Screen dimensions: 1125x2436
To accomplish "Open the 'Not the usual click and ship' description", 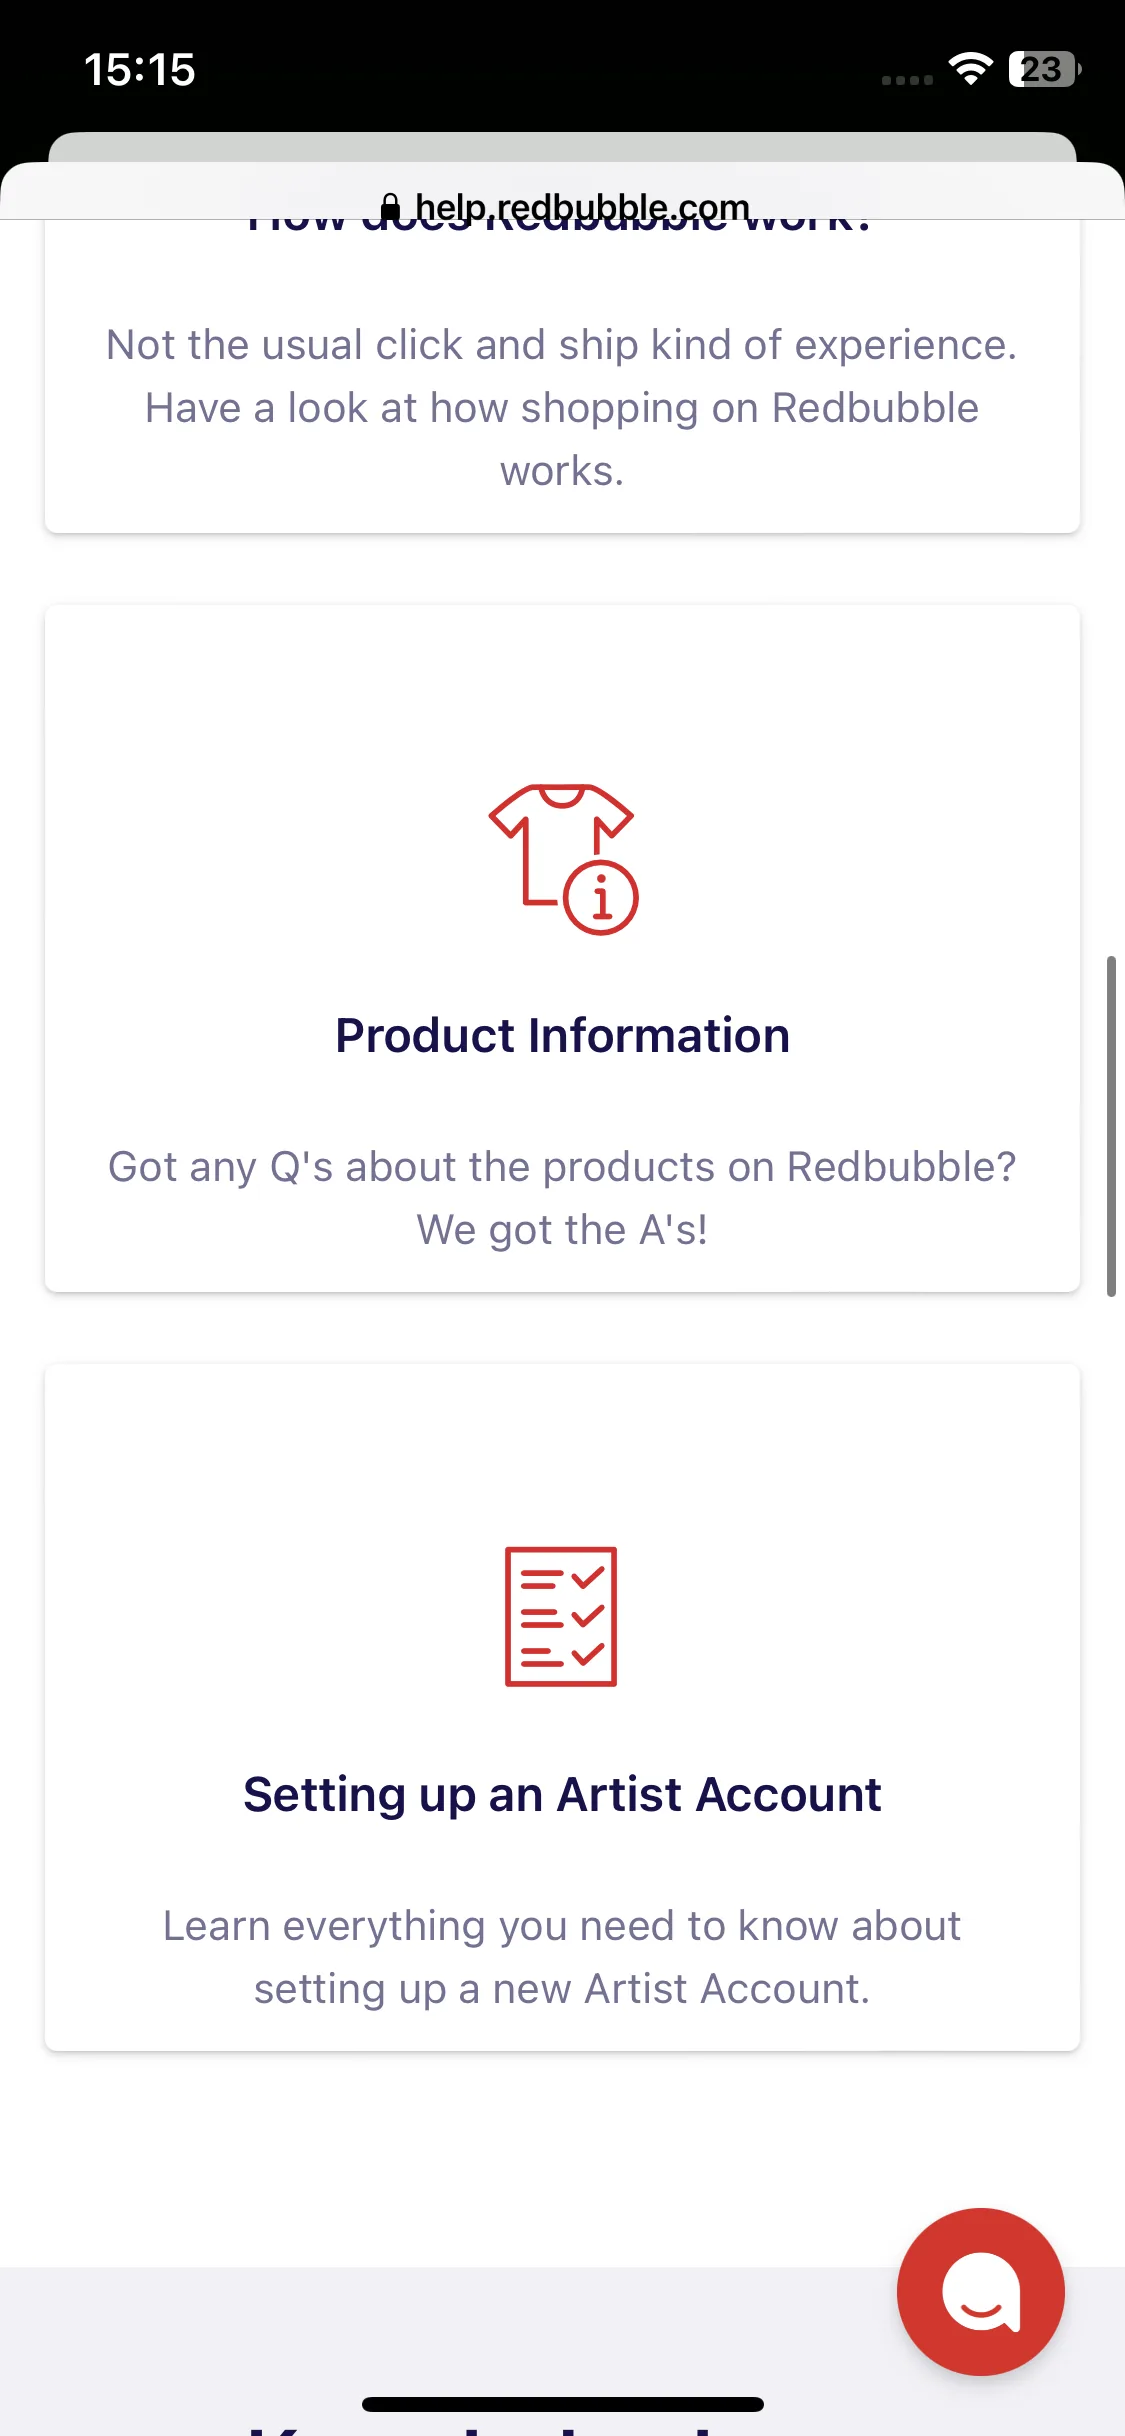I will pos(562,408).
